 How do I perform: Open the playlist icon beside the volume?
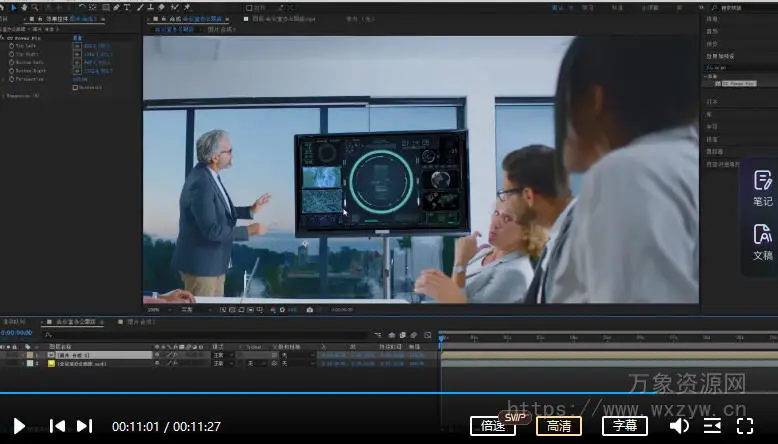point(712,426)
